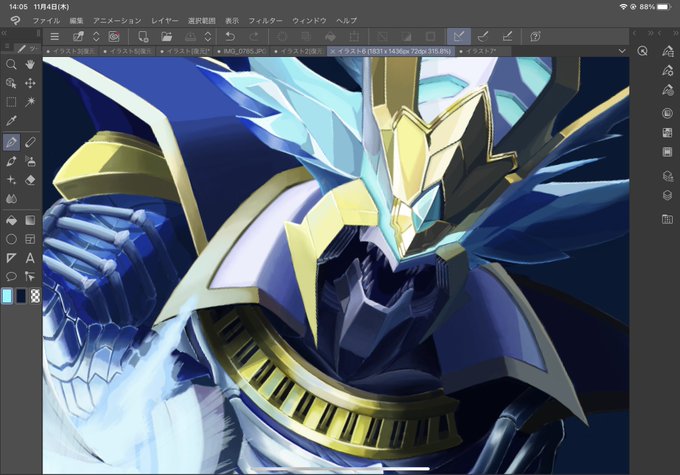The width and height of the screenshot is (680, 475).
Task: Click the New document icon
Action: tap(143, 37)
